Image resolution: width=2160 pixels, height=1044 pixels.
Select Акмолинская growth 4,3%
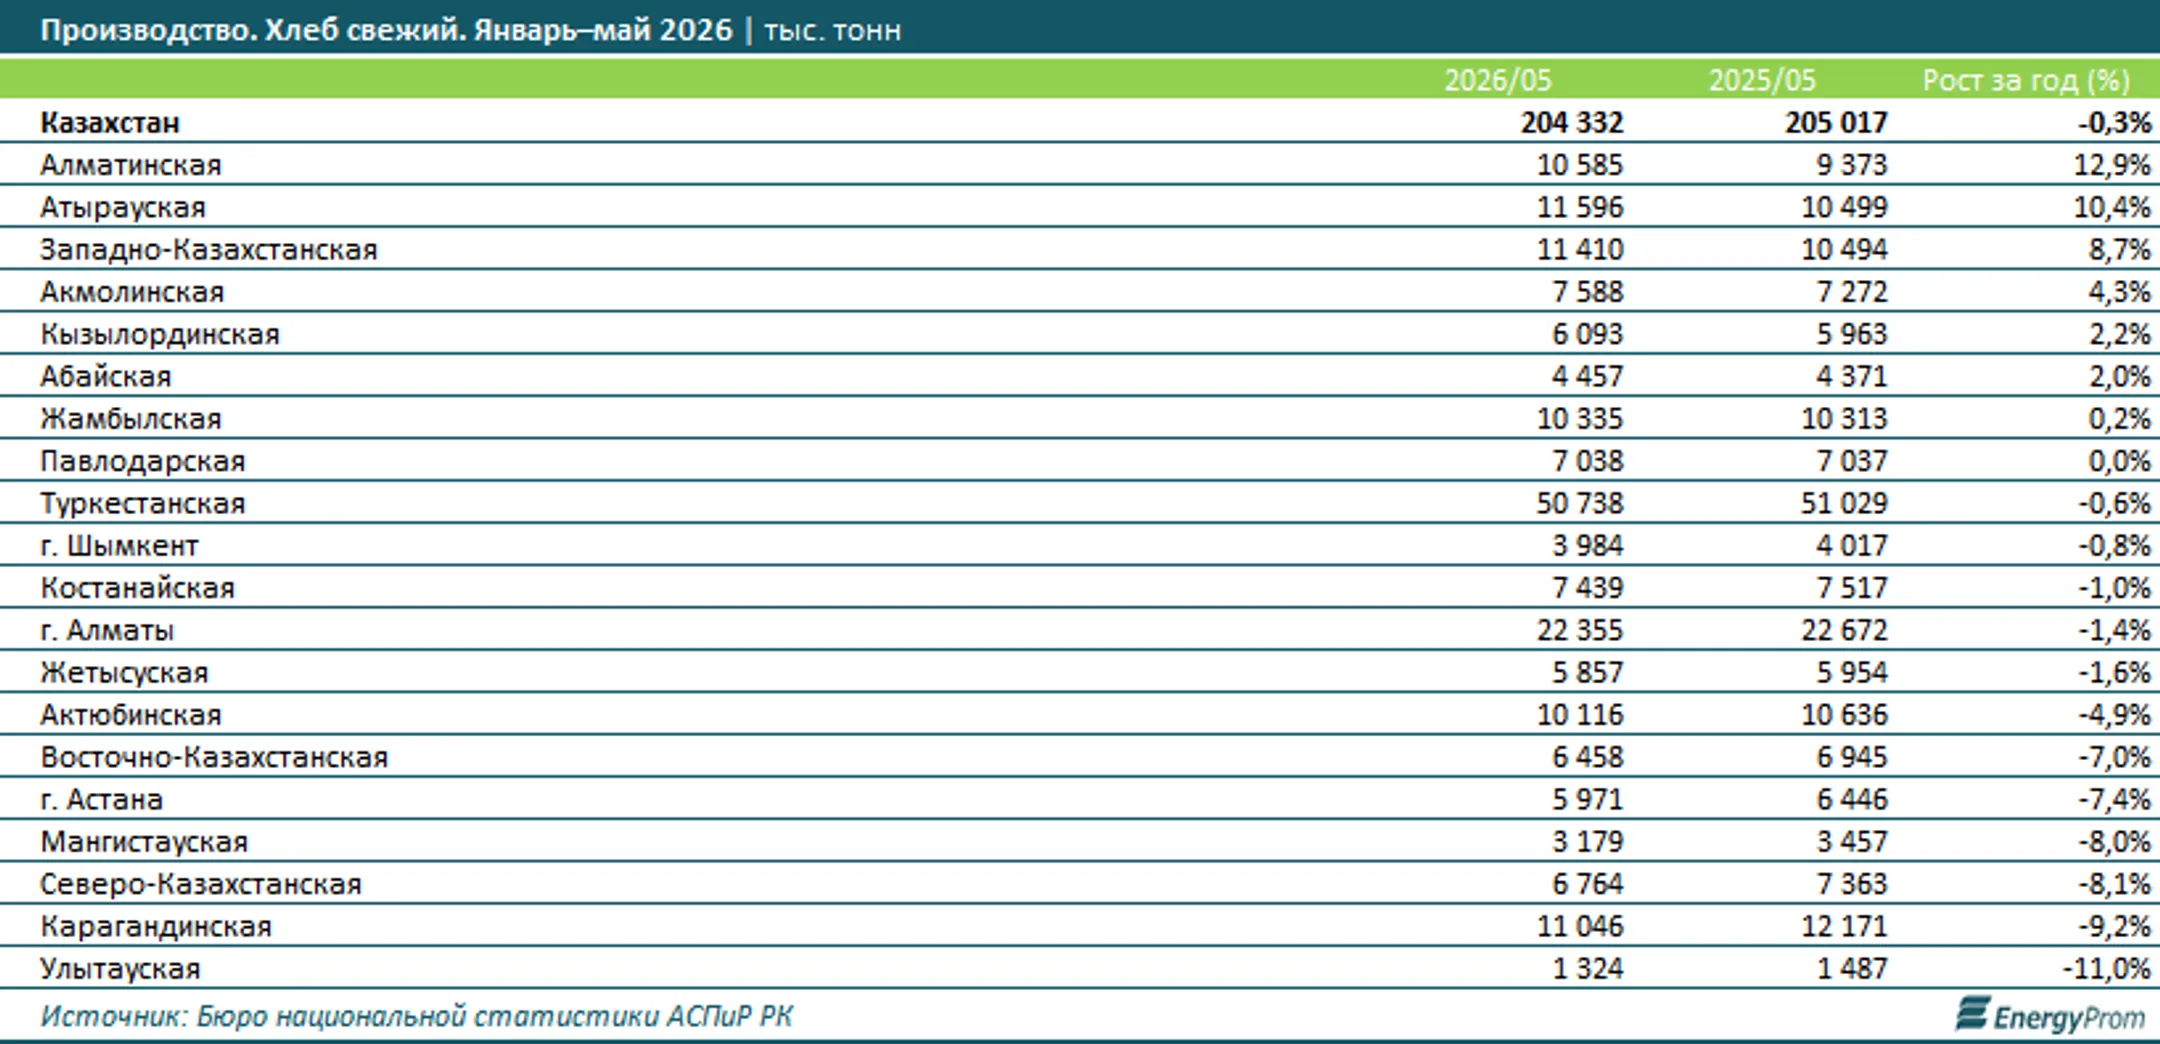pos(2119,292)
